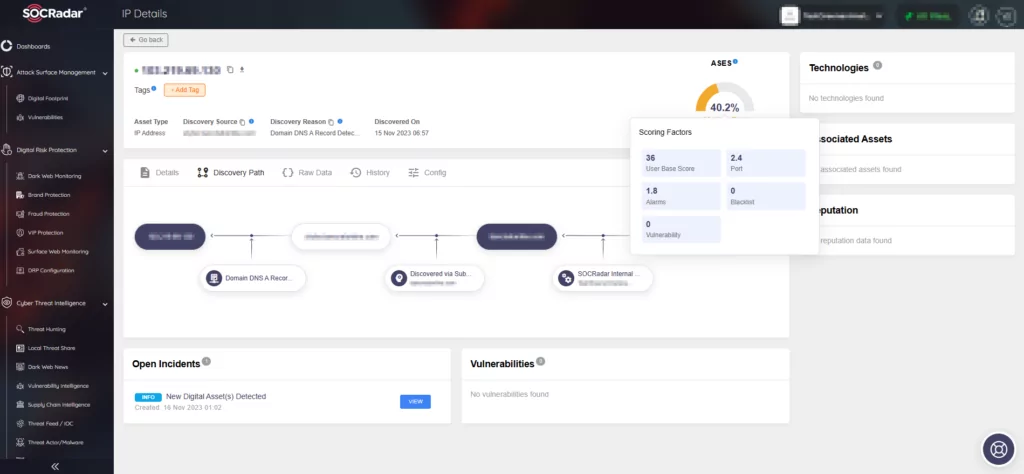The width and height of the screenshot is (1024, 474).
Task: Click the INFO severity badge
Action: [148, 397]
